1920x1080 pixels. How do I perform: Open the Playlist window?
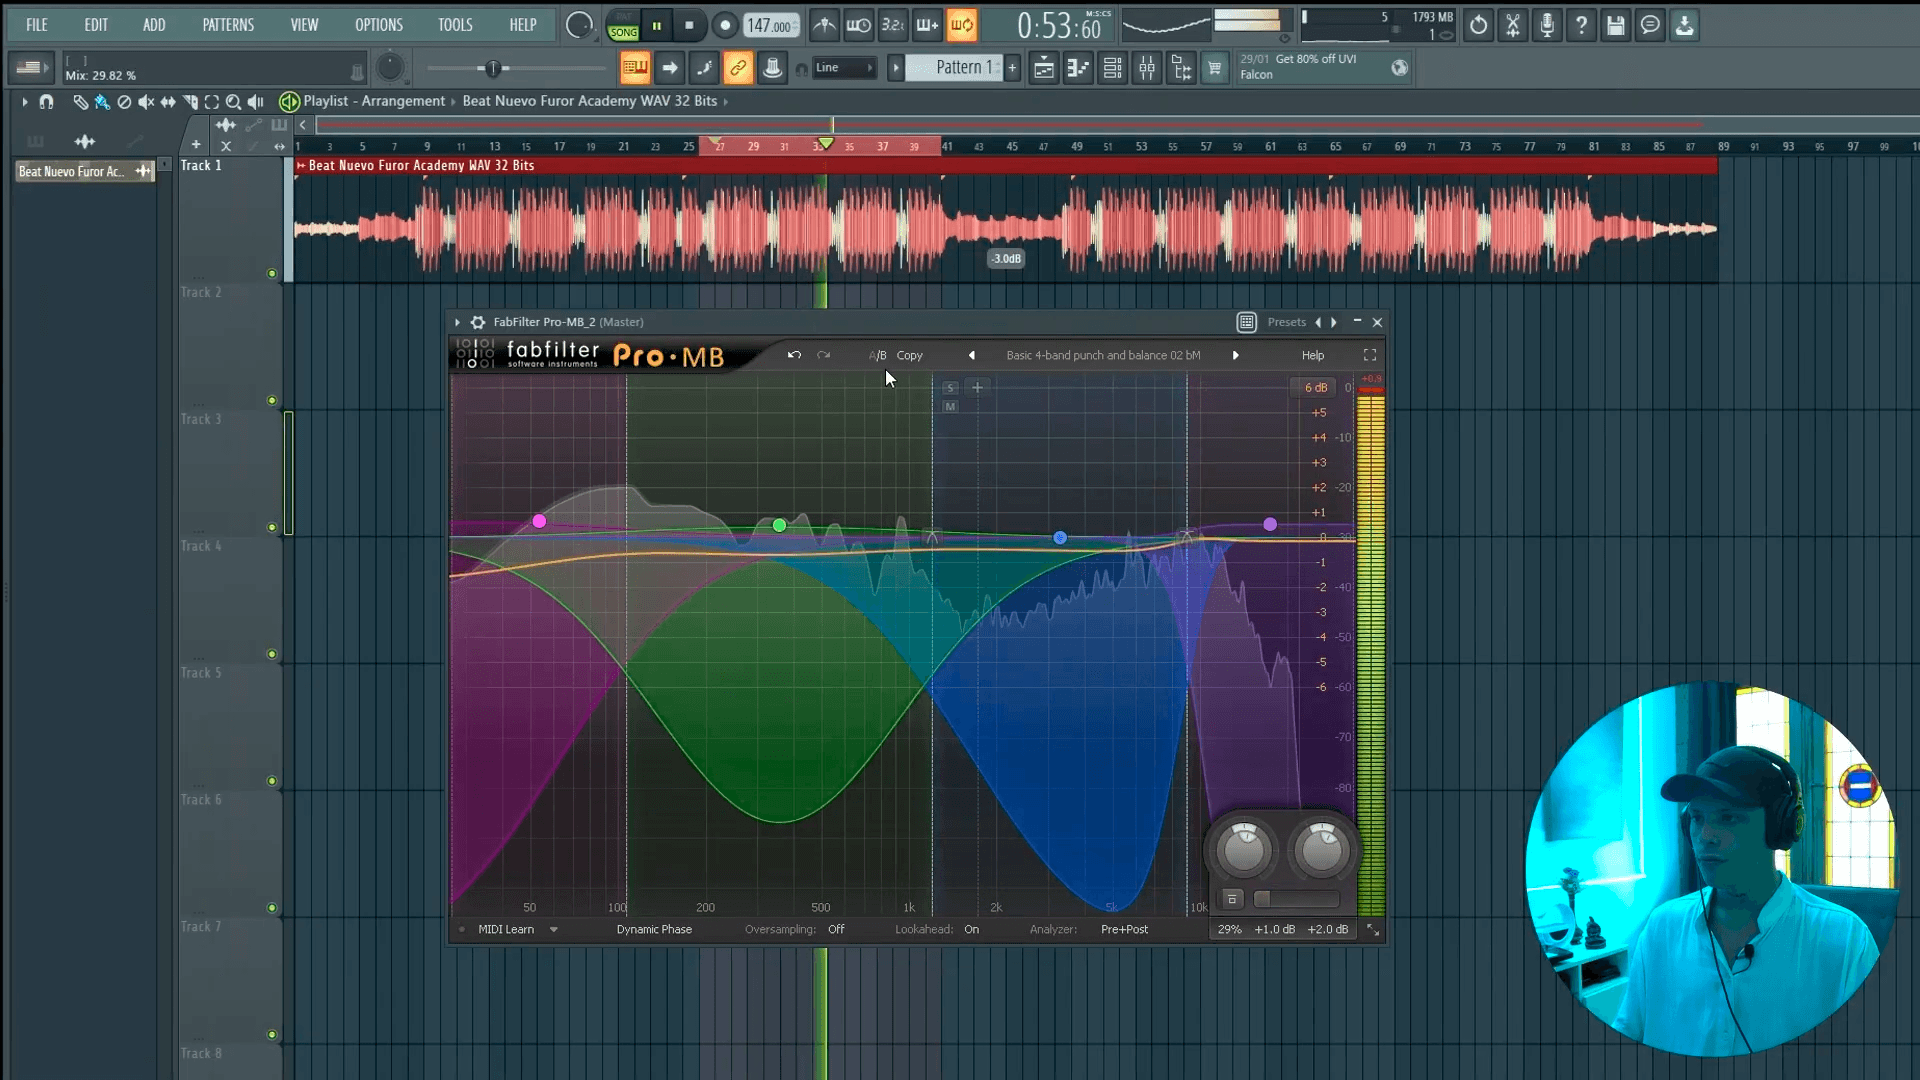[1044, 68]
